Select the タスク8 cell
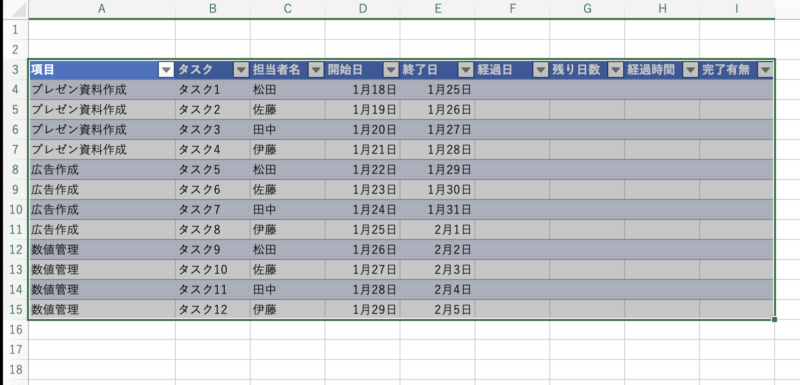This screenshot has height=385, width=800. 213,229
